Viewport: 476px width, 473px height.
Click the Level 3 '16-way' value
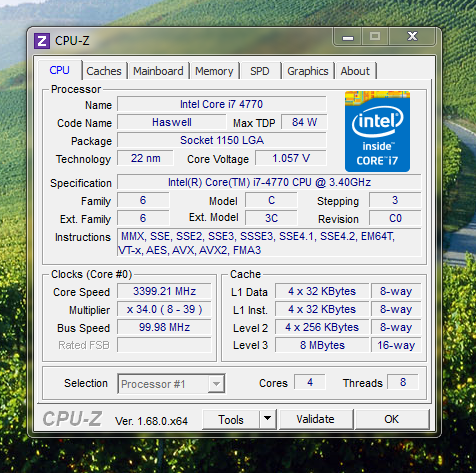(396, 345)
